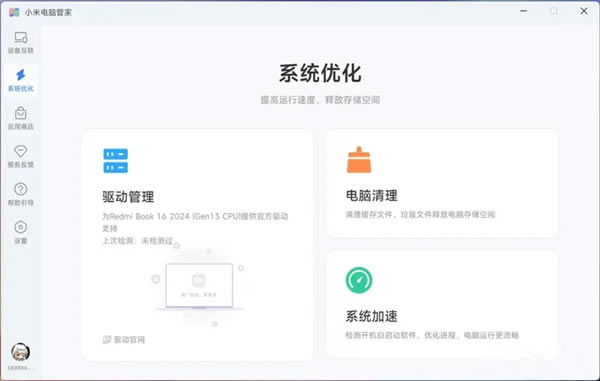Click the 系统优化 page heading
Viewport: 600px width, 381px height.
[x=320, y=73]
